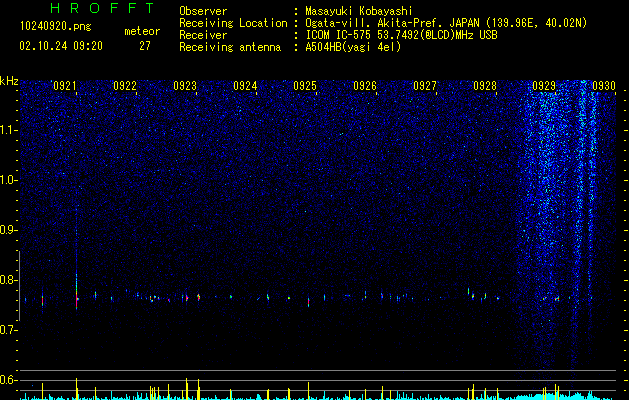Image resolution: width=629 pixels, height=400 pixels.
Task: Select the file name 10240920.png
Action: (x=56, y=26)
